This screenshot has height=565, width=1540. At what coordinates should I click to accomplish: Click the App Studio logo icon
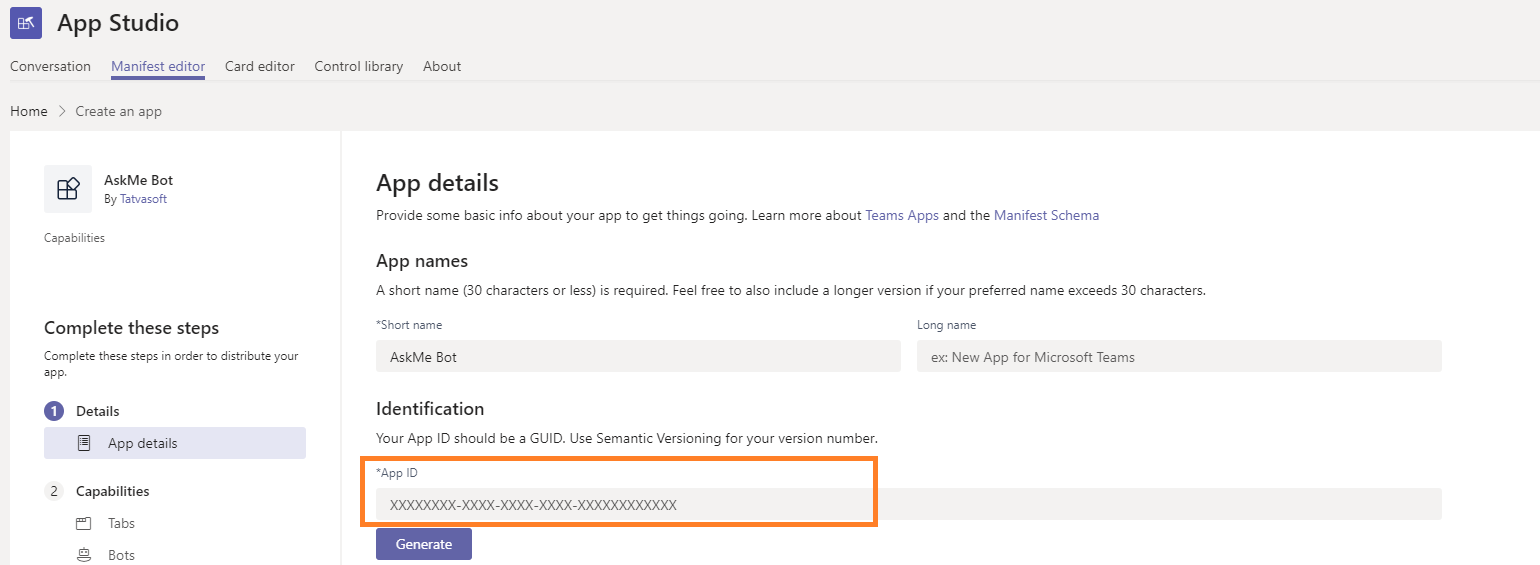pyautogui.click(x=26, y=22)
